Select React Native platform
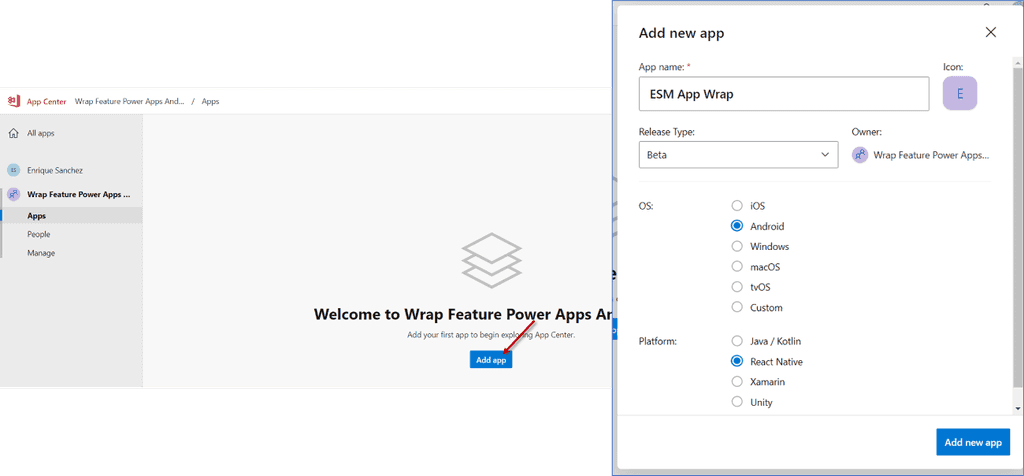 737,361
